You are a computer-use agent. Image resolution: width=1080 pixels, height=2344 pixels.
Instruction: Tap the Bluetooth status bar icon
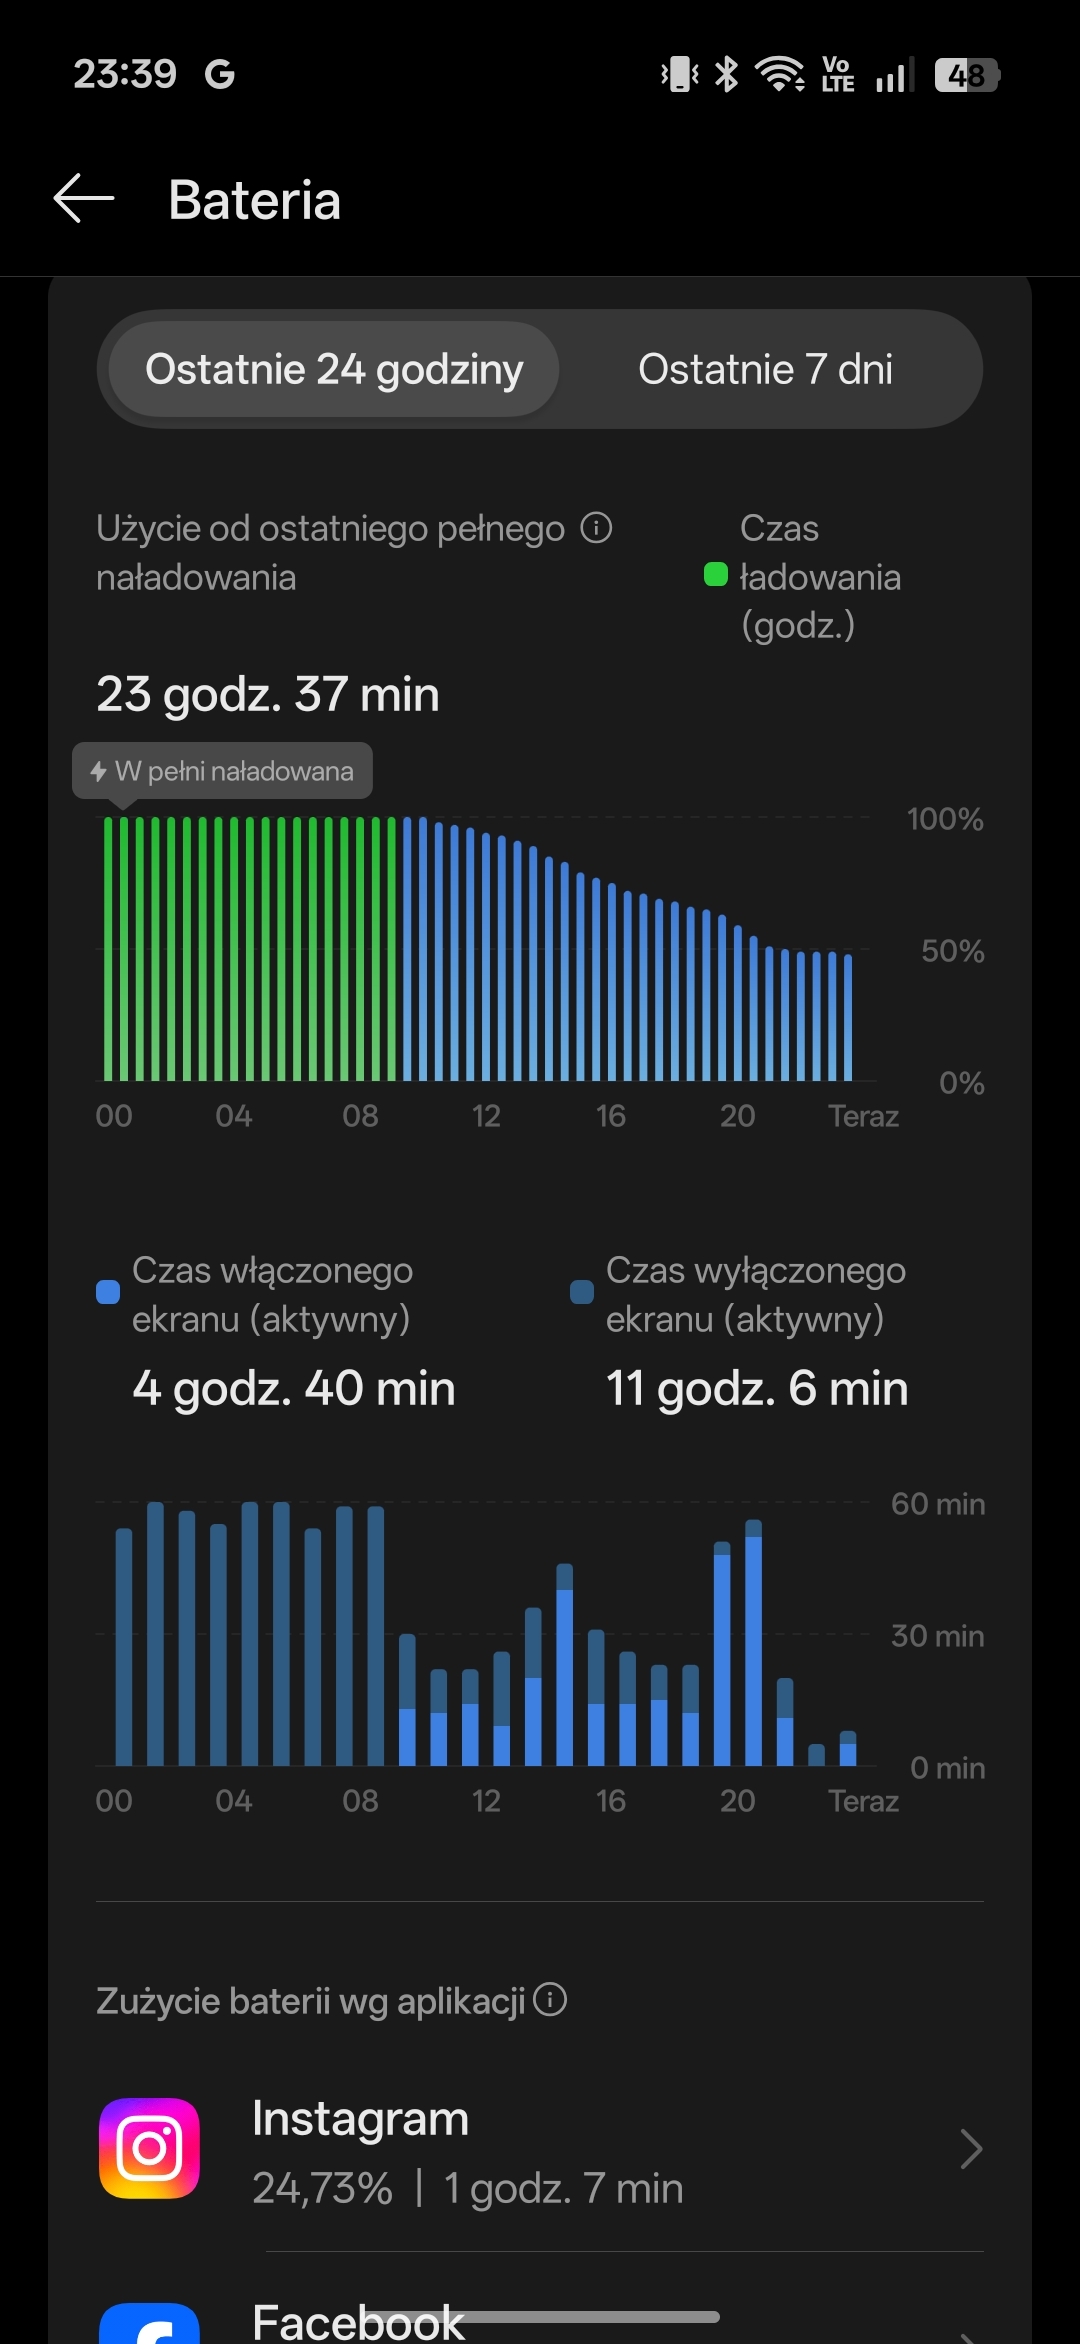click(x=727, y=74)
